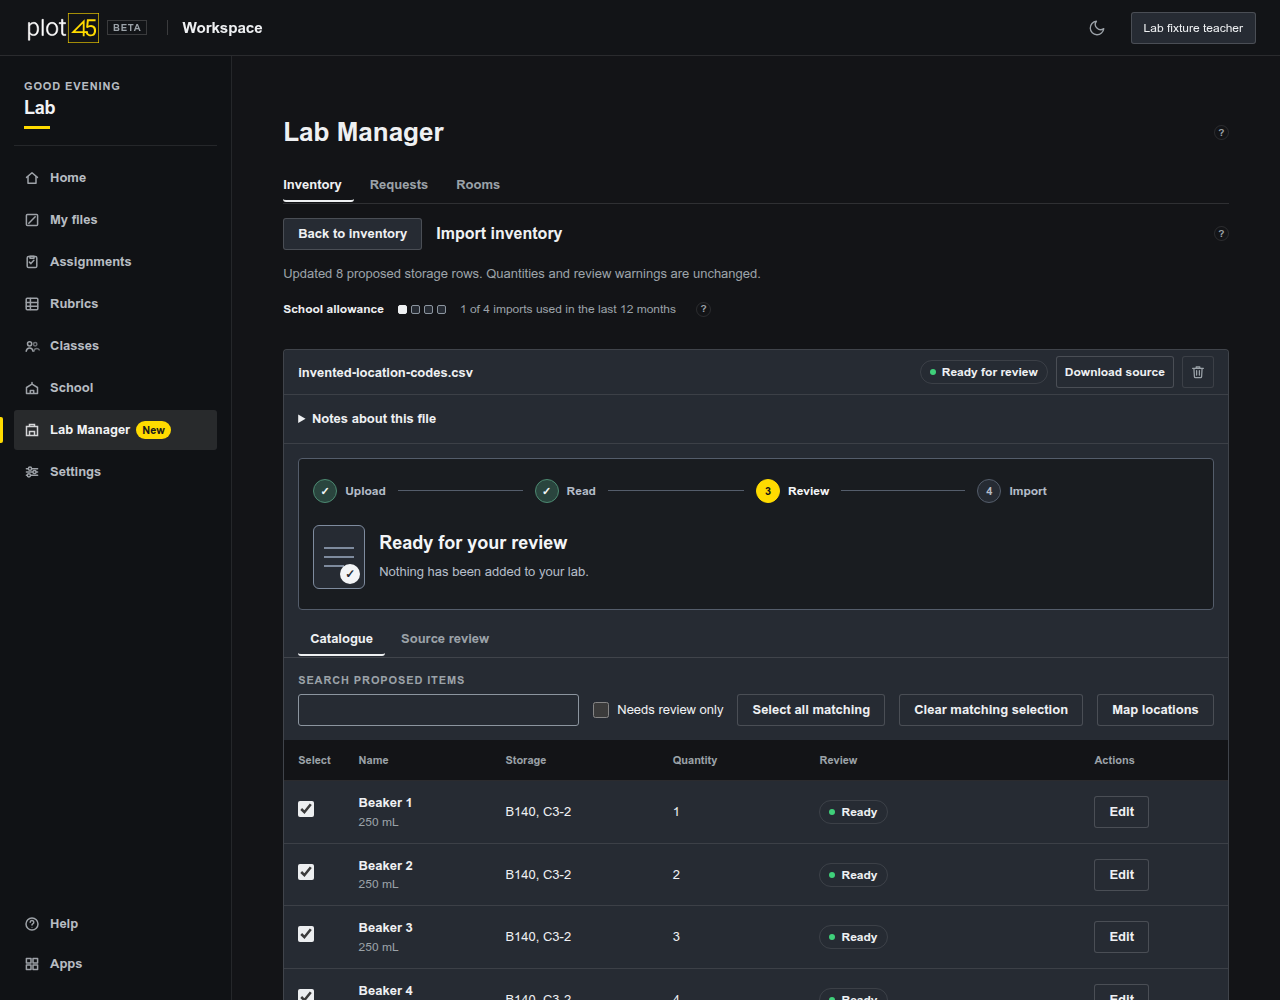Click Beaker 1 storage cell B140, C3-2

(538, 812)
